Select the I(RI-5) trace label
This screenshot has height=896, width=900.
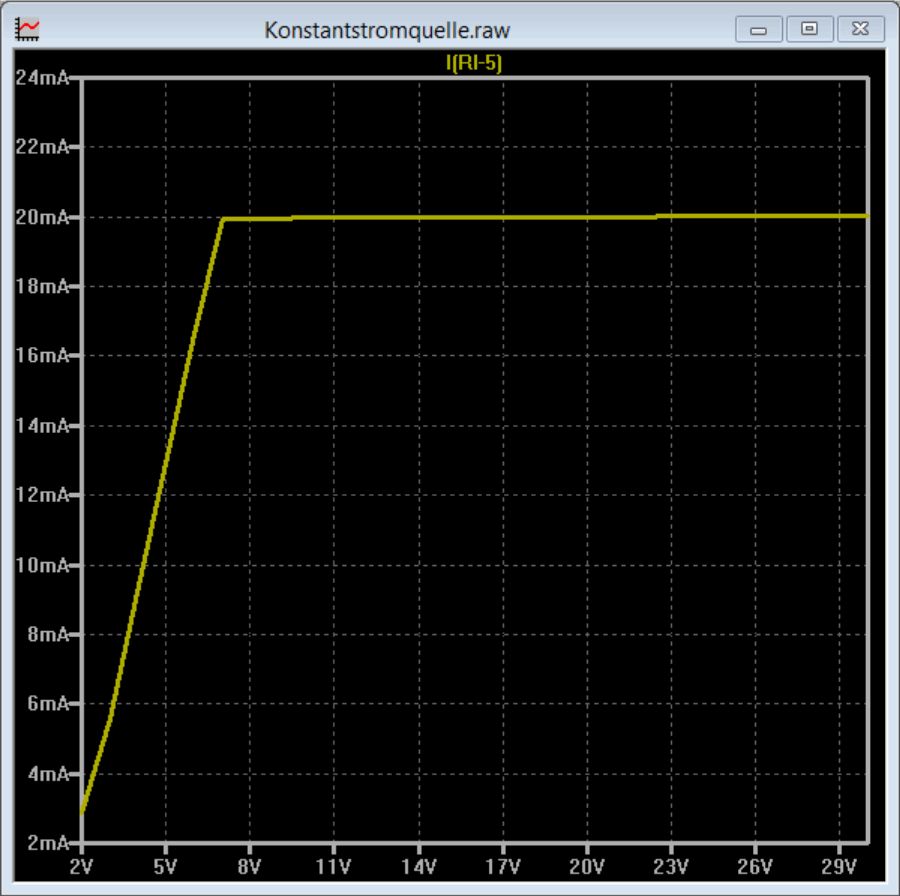(x=474, y=63)
